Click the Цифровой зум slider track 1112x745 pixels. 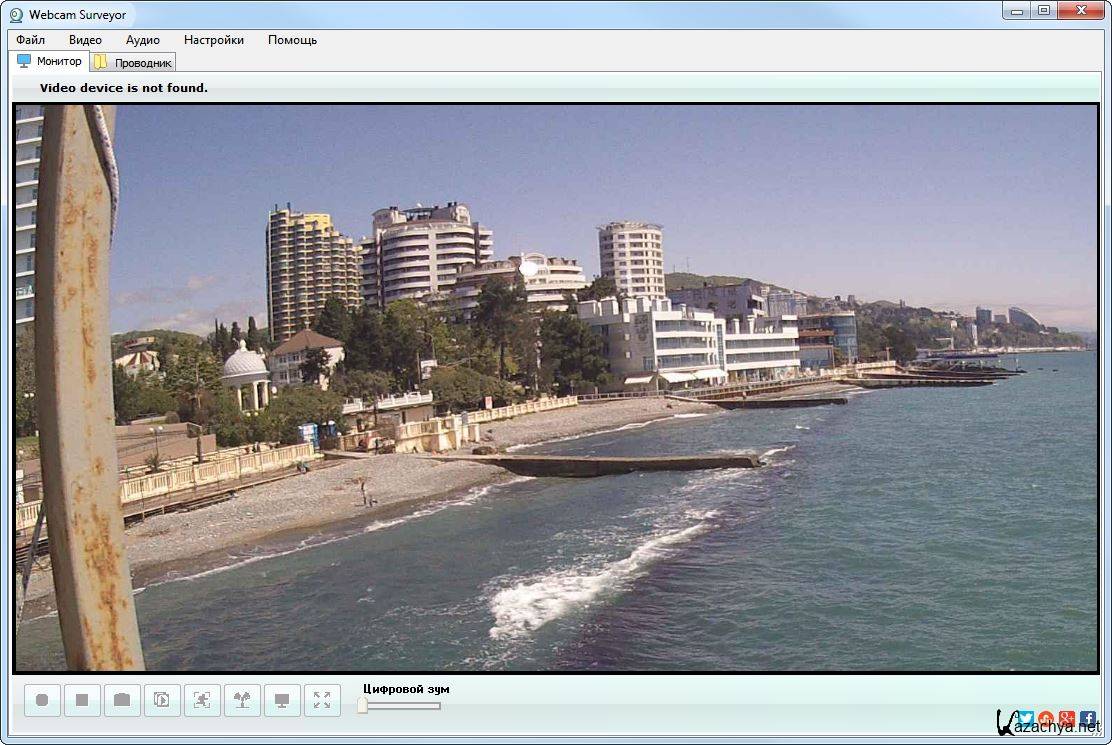pyautogui.click(x=402, y=706)
